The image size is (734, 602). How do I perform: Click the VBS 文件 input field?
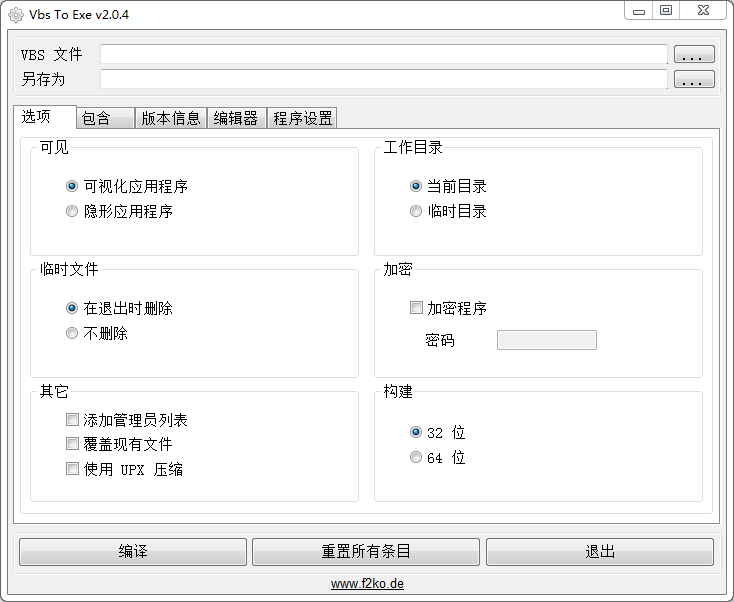point(383,55)
